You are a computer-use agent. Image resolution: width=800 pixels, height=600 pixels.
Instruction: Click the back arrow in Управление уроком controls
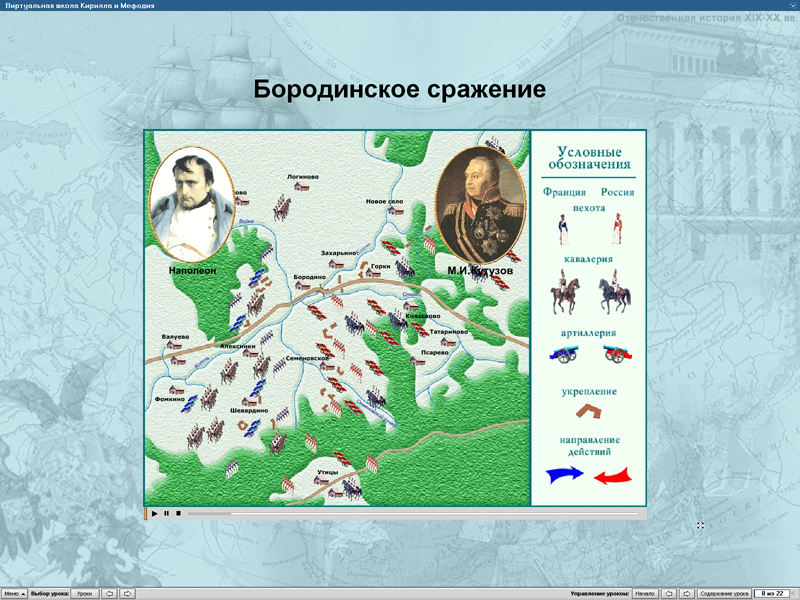pyautogui.click(x=668, y=592)
